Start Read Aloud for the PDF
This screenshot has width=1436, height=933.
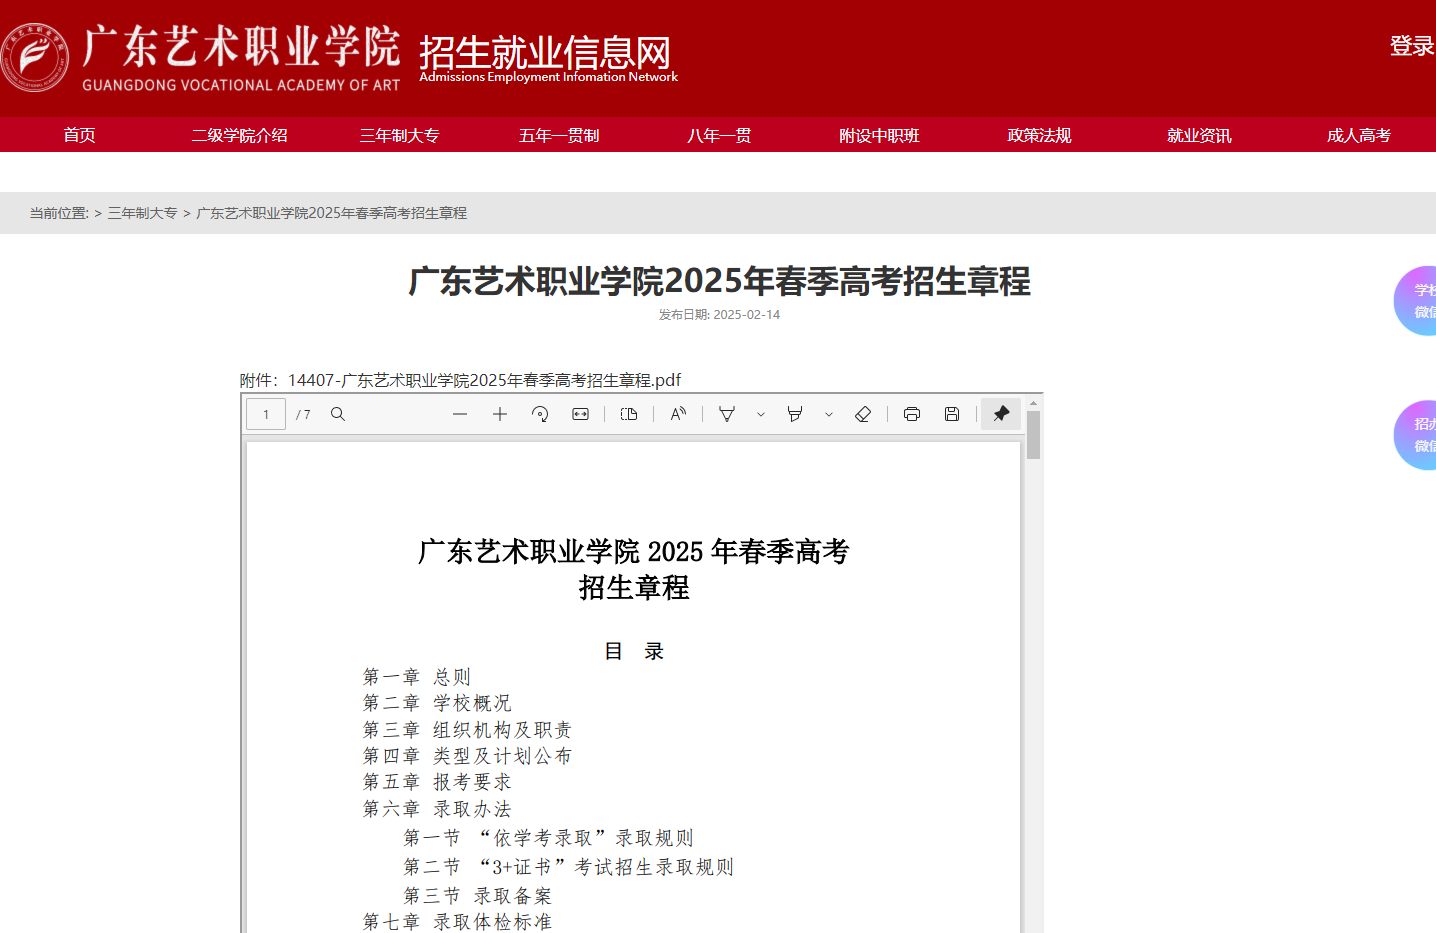678,413
